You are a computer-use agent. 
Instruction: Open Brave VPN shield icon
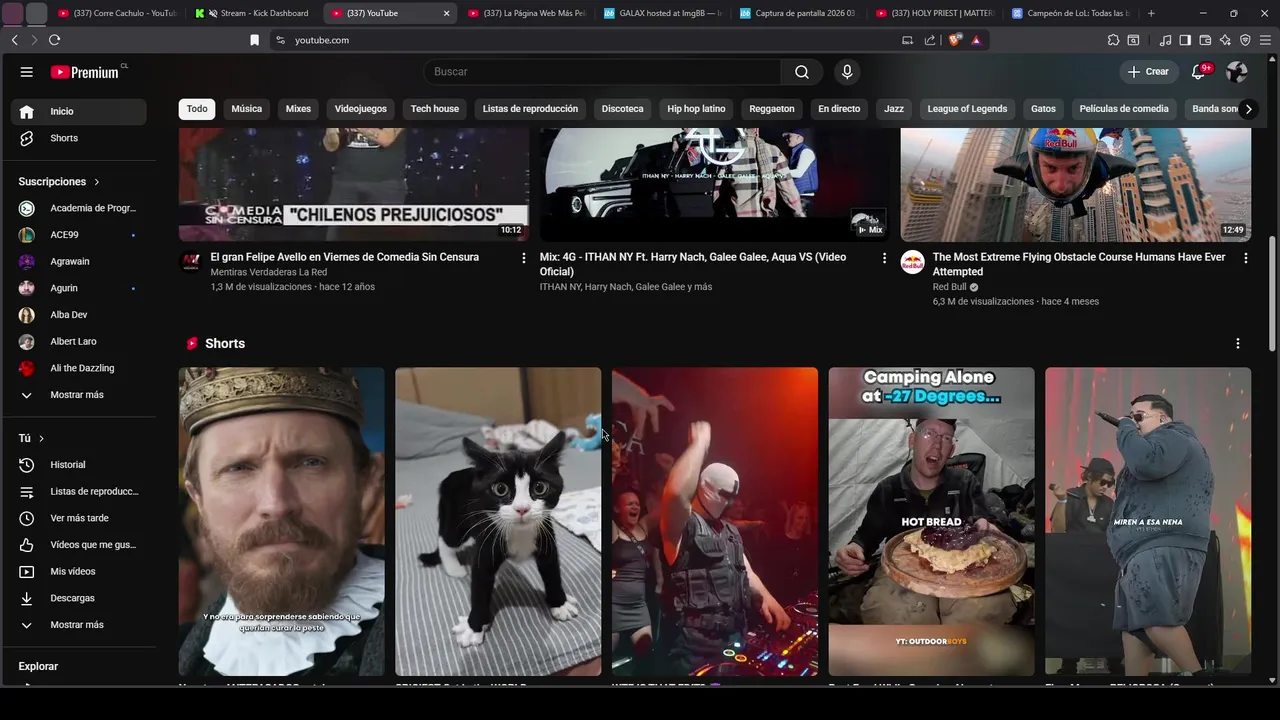[1245, 40]
